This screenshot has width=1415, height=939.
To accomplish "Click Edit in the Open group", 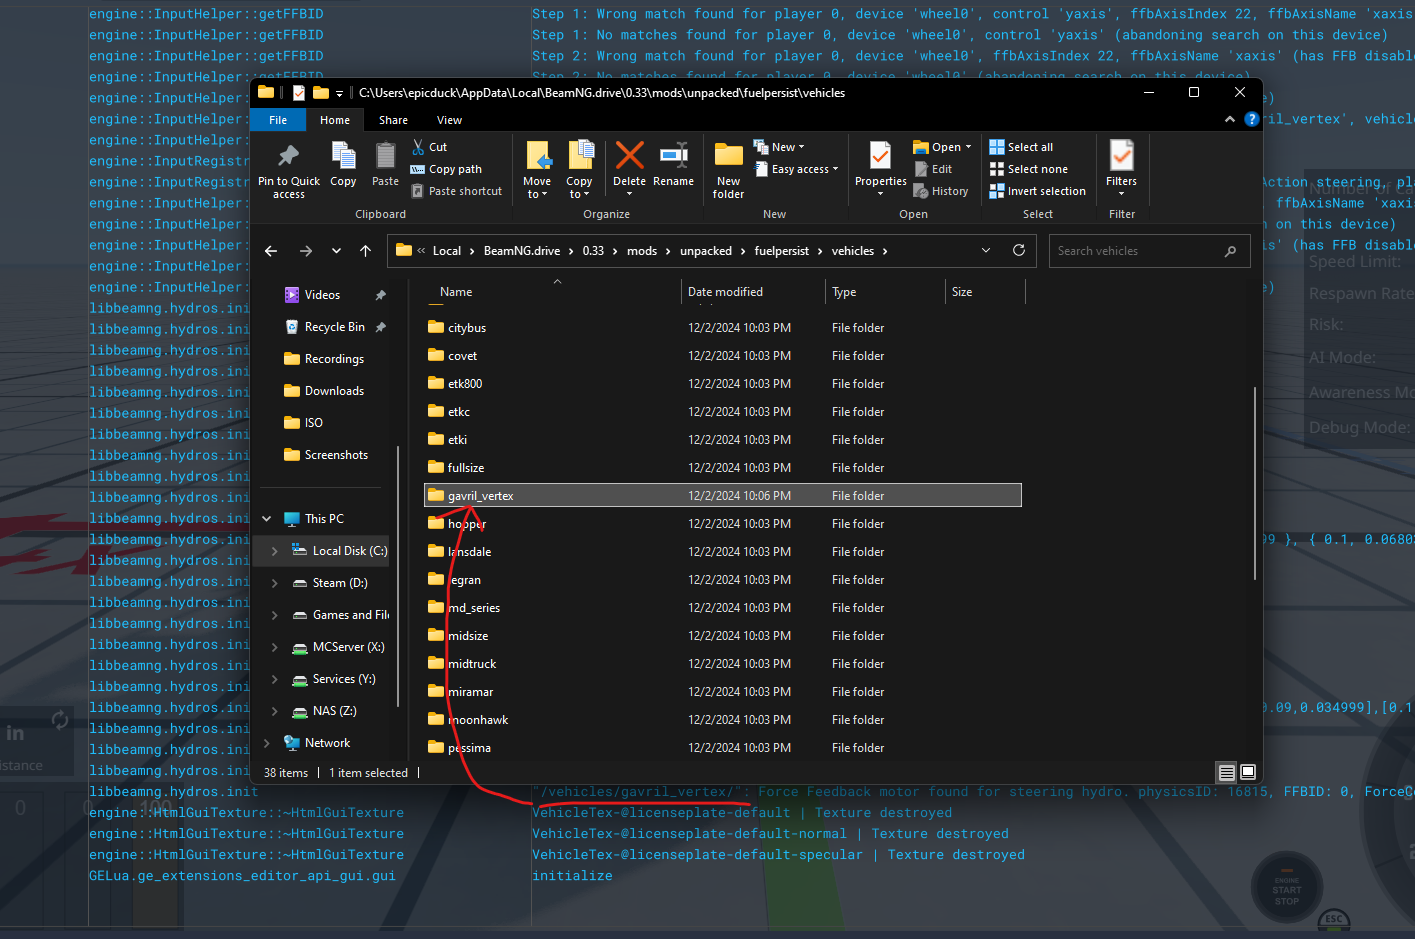I will tap(933, 169).
